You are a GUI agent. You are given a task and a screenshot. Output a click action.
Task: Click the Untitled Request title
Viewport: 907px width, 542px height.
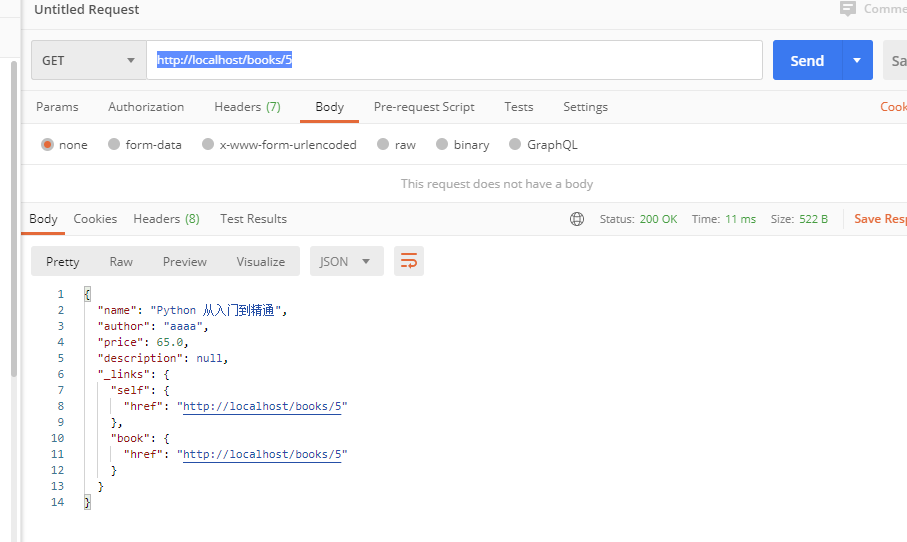coord(87,9)
